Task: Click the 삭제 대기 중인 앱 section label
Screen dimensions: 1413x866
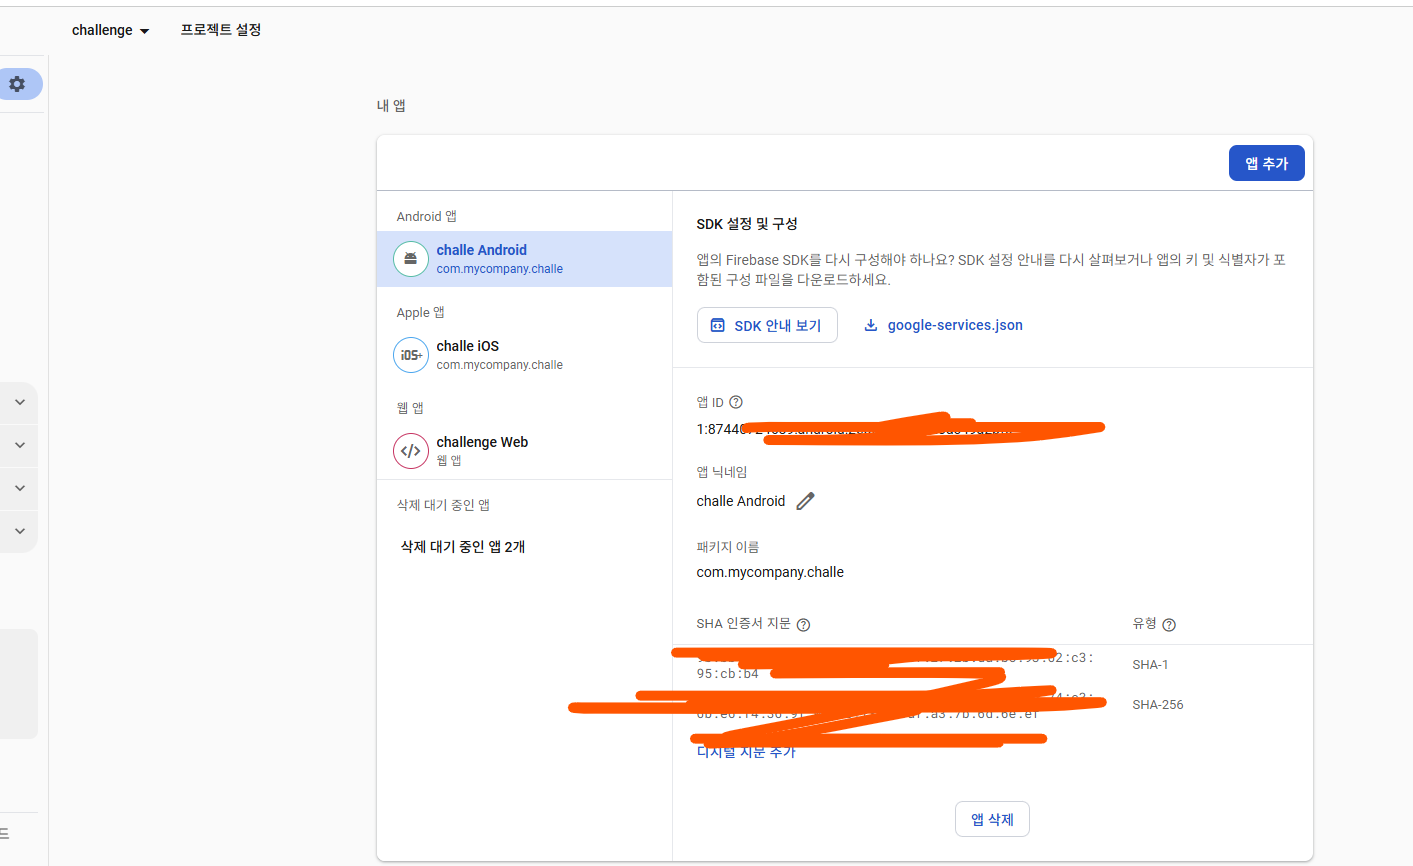Action: pyautogui.click(x=443, y=505)
